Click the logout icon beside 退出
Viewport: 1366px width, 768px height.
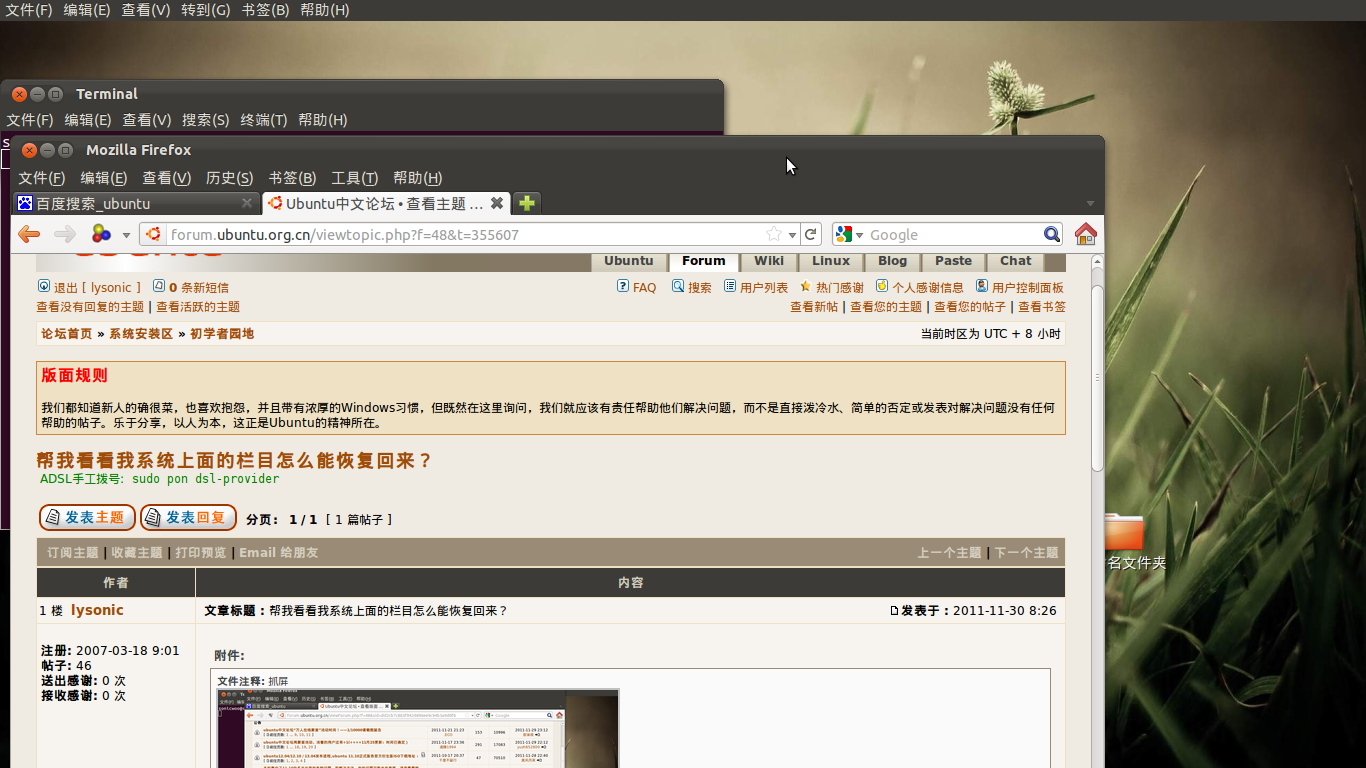[43, 286]
